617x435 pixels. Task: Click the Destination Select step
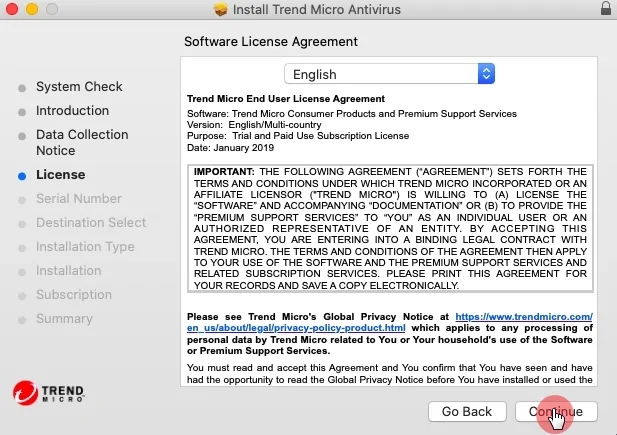[x=91, y=222]
